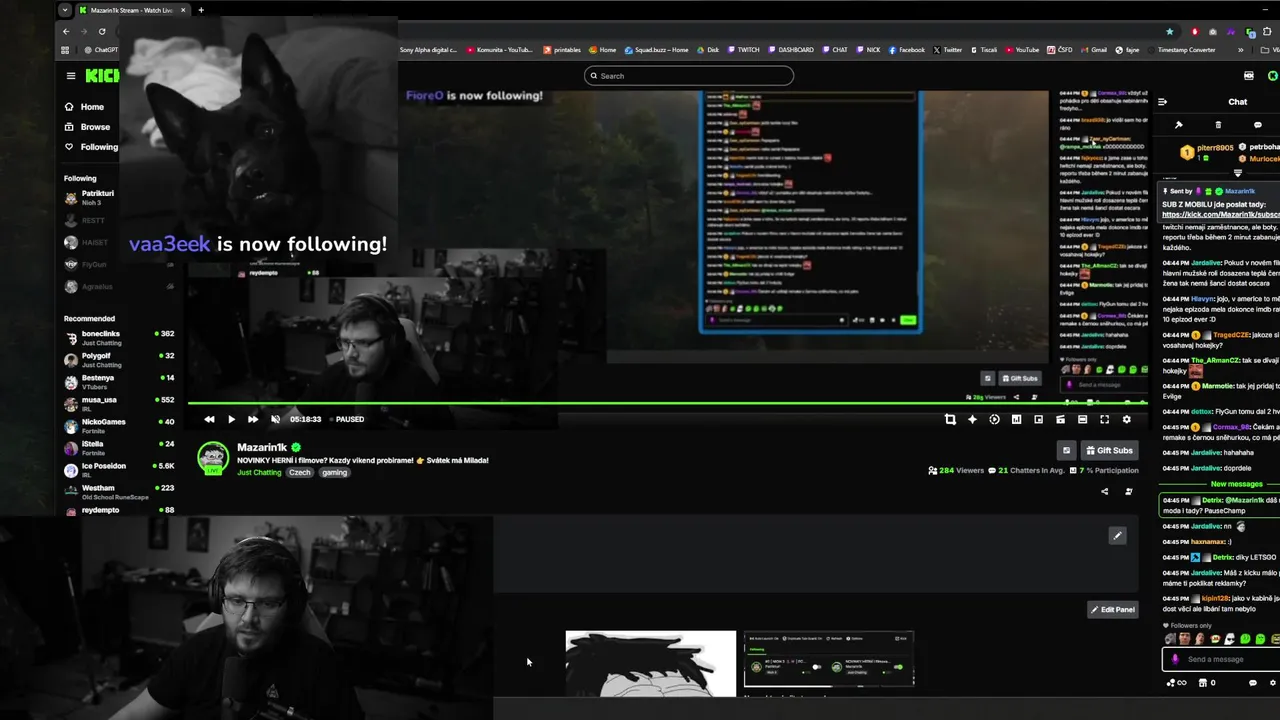Click green Kick profile avatar top right
This screenshot has width=1280, height=720.
click(1272, 76)
